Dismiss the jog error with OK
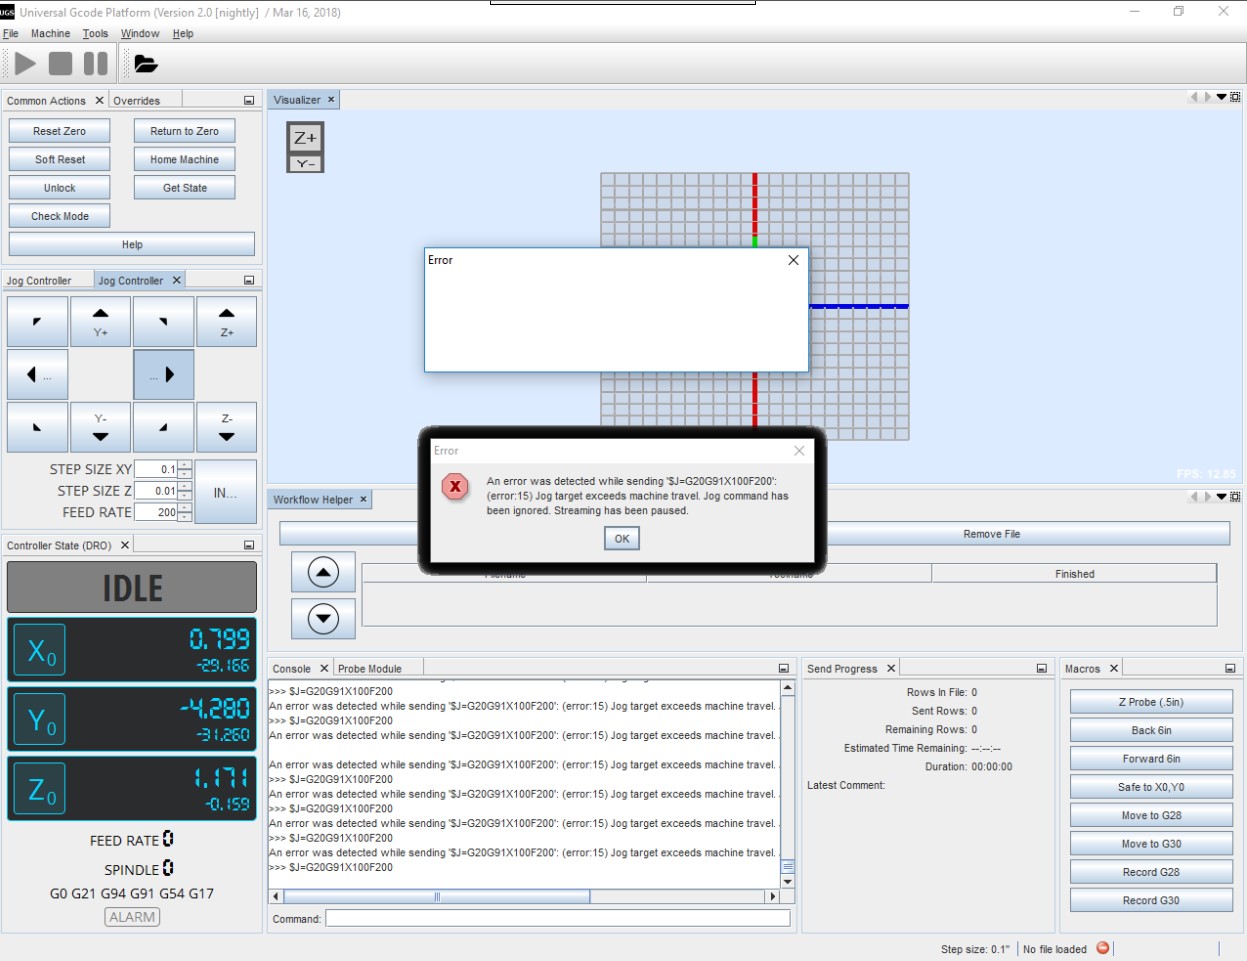The width and height of the screenshot is (1247, 961). [621, 538]
